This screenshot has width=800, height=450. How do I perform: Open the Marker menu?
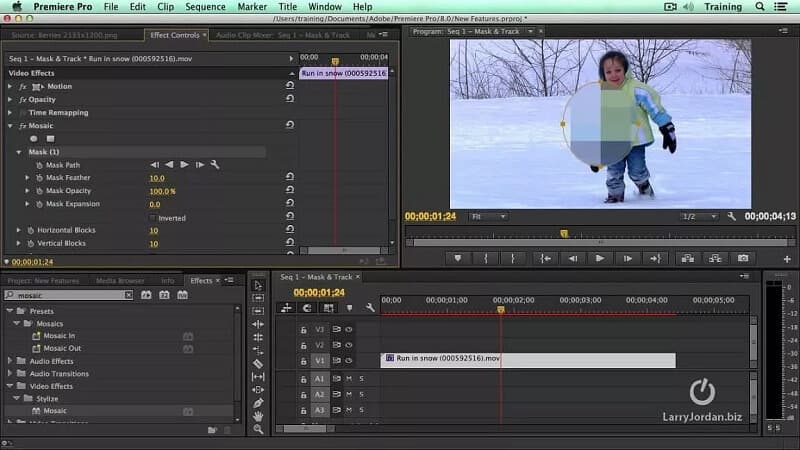252,7
